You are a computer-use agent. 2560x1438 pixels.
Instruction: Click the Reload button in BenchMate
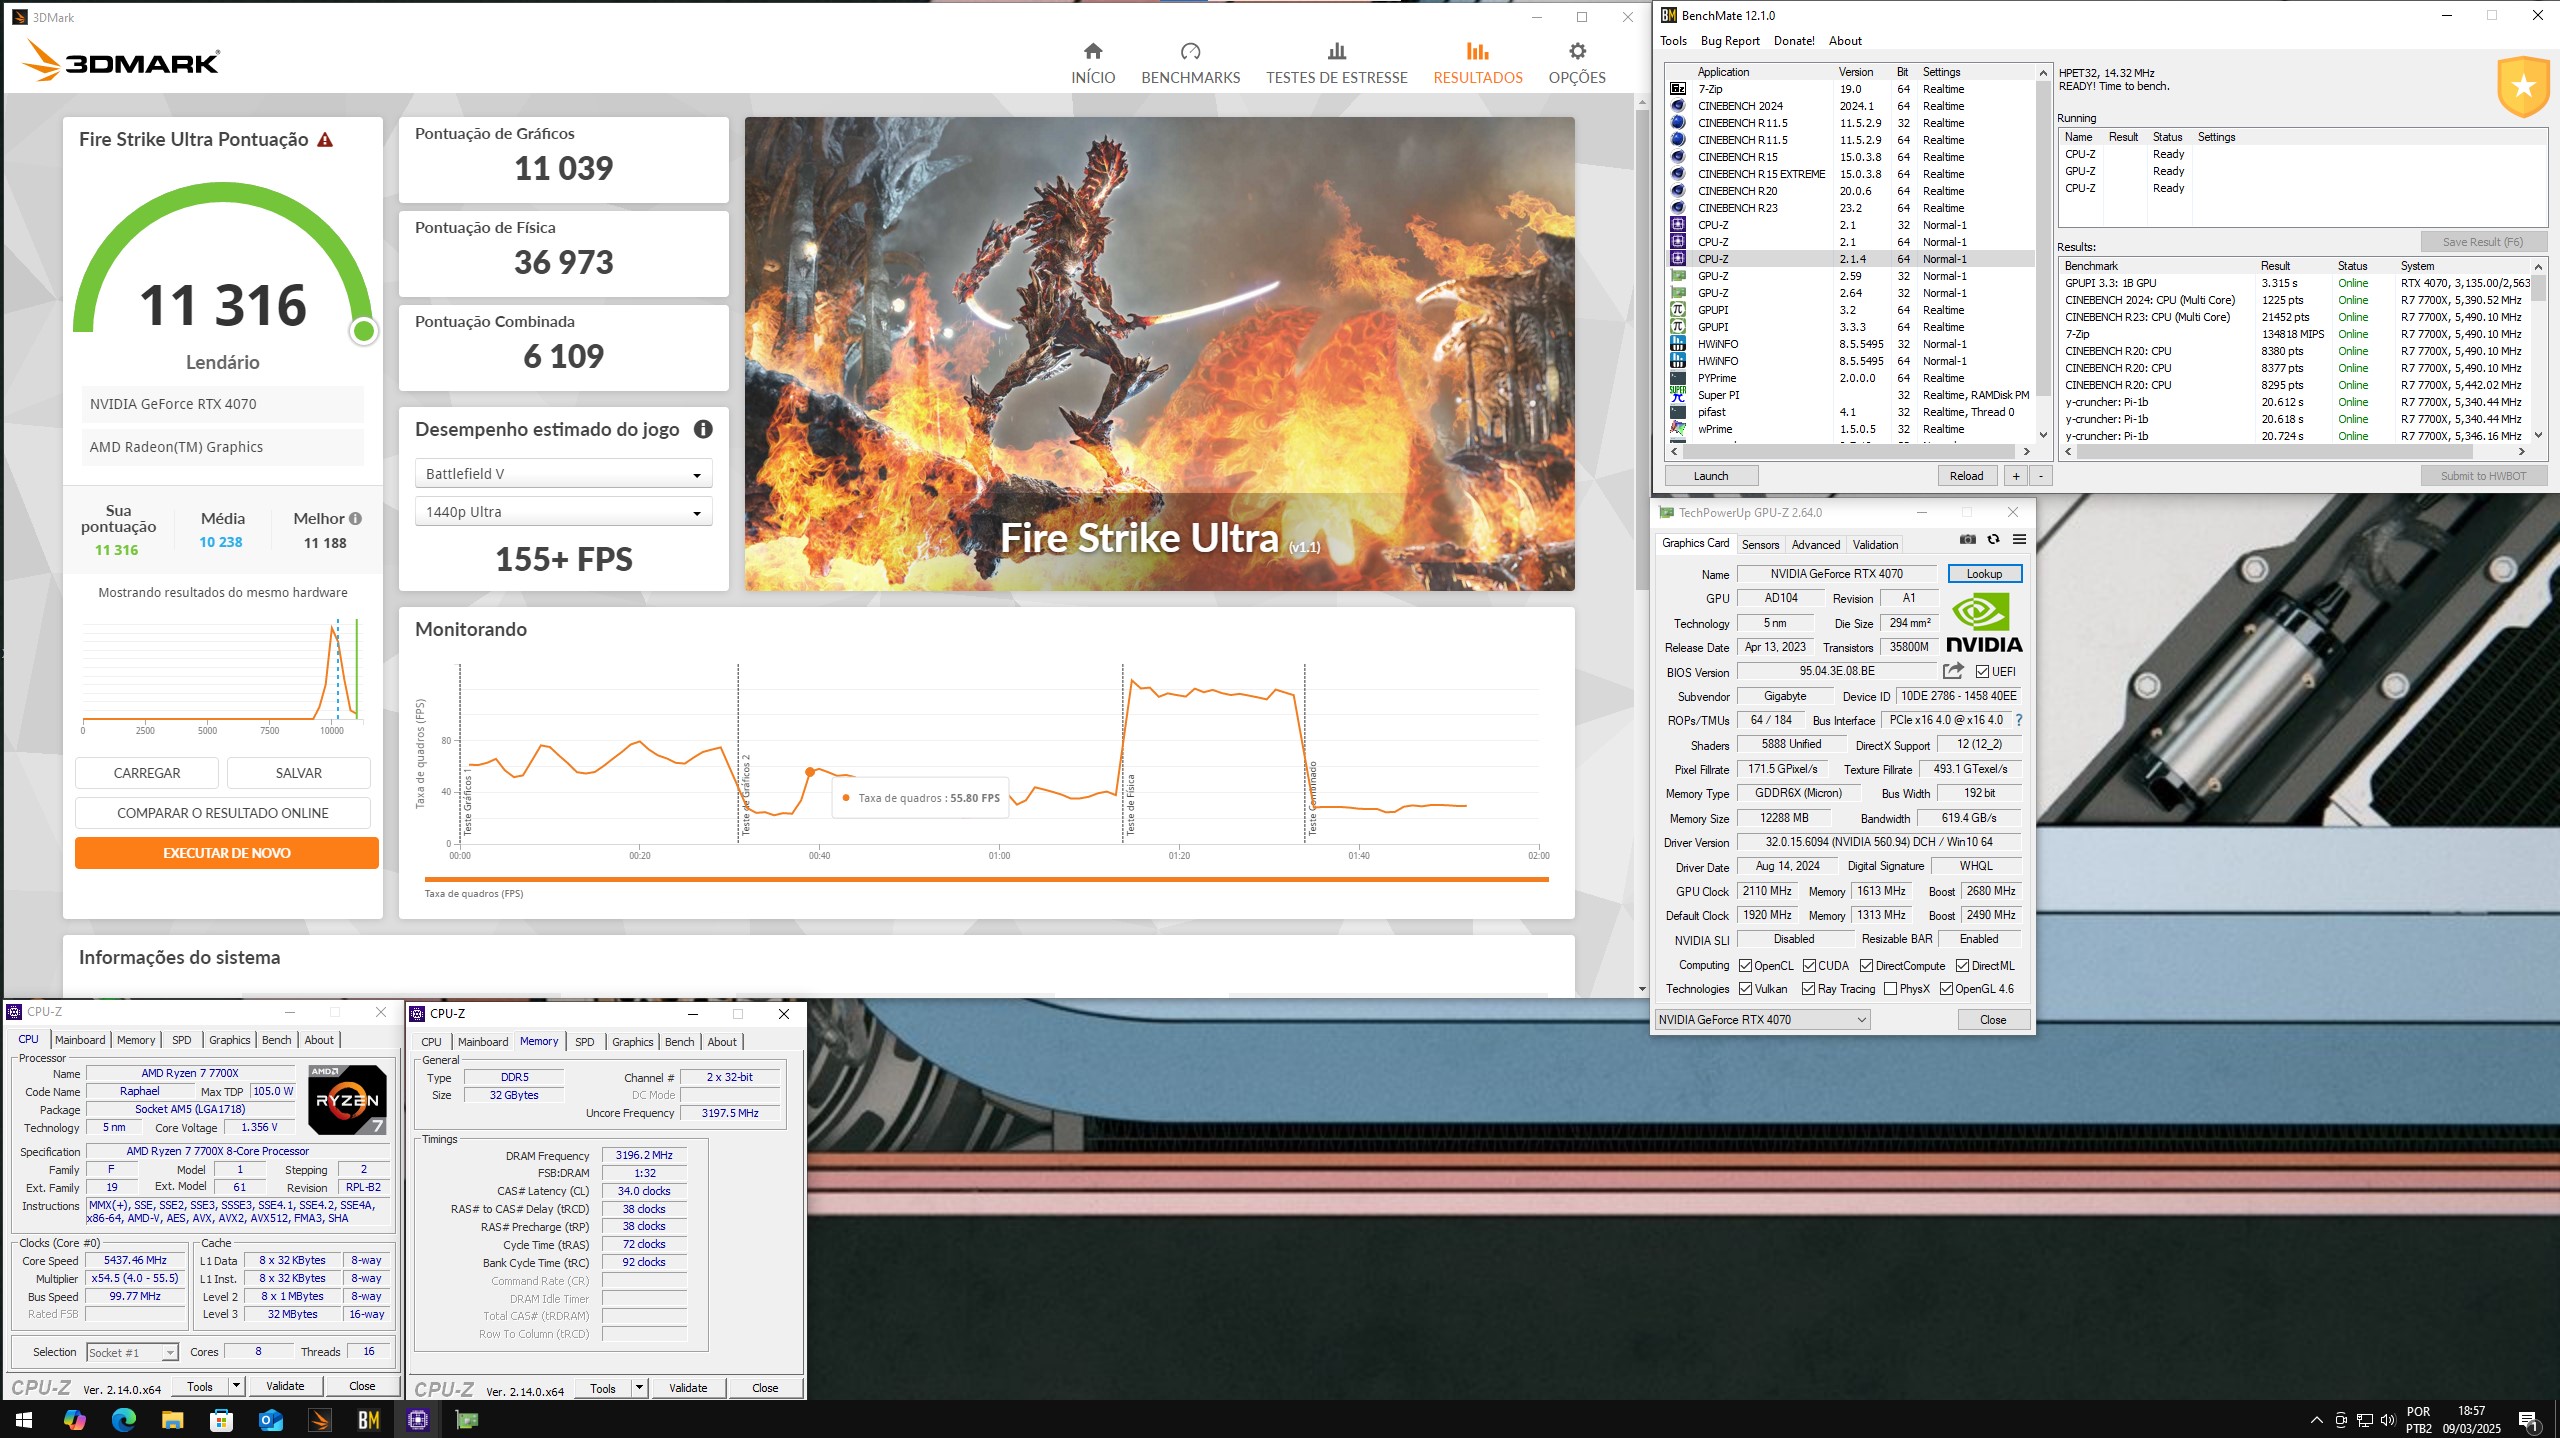1966,476
